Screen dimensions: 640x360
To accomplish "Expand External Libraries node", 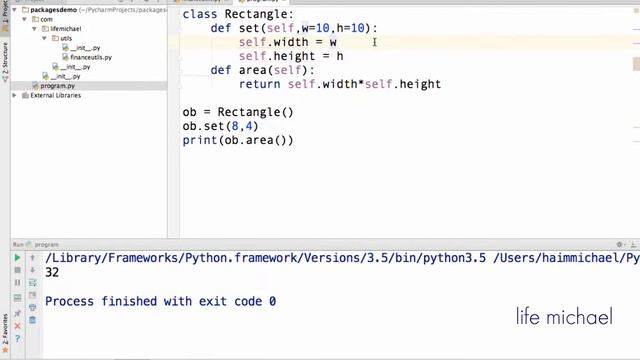I will tap(14, 95).
